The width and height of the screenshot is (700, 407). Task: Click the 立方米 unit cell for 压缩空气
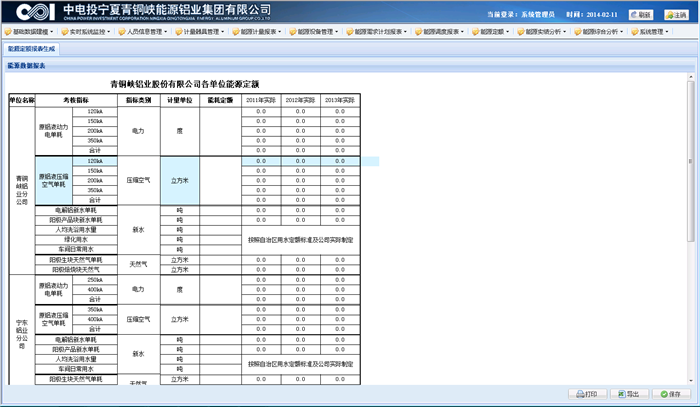tap(180, 180)
